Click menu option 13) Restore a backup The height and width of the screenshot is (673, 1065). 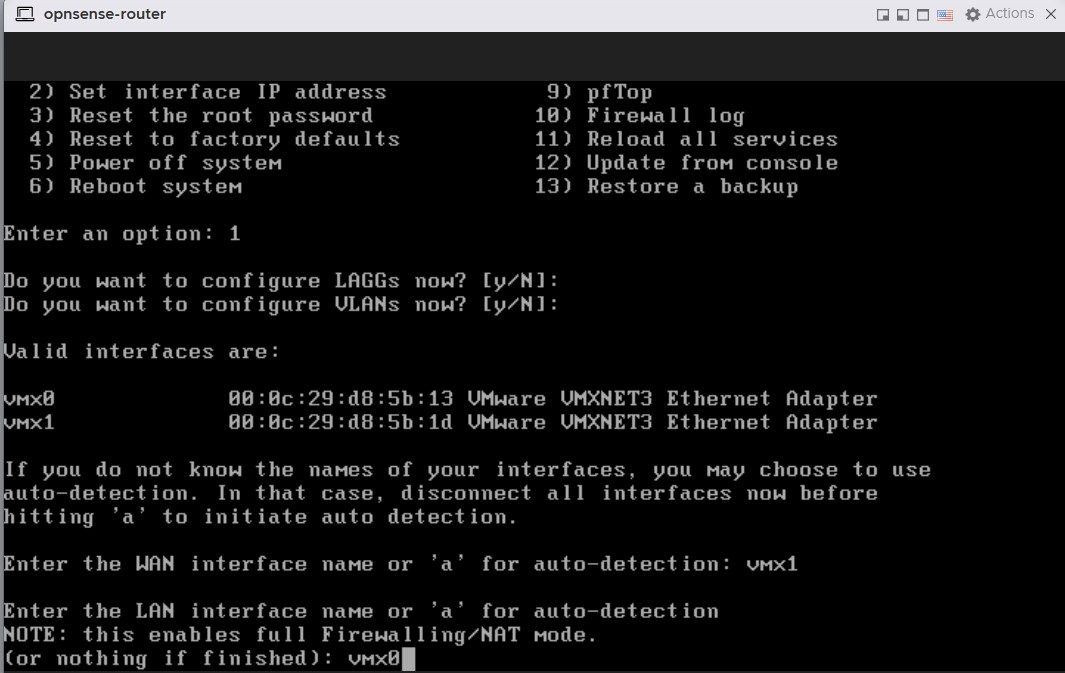667,187
